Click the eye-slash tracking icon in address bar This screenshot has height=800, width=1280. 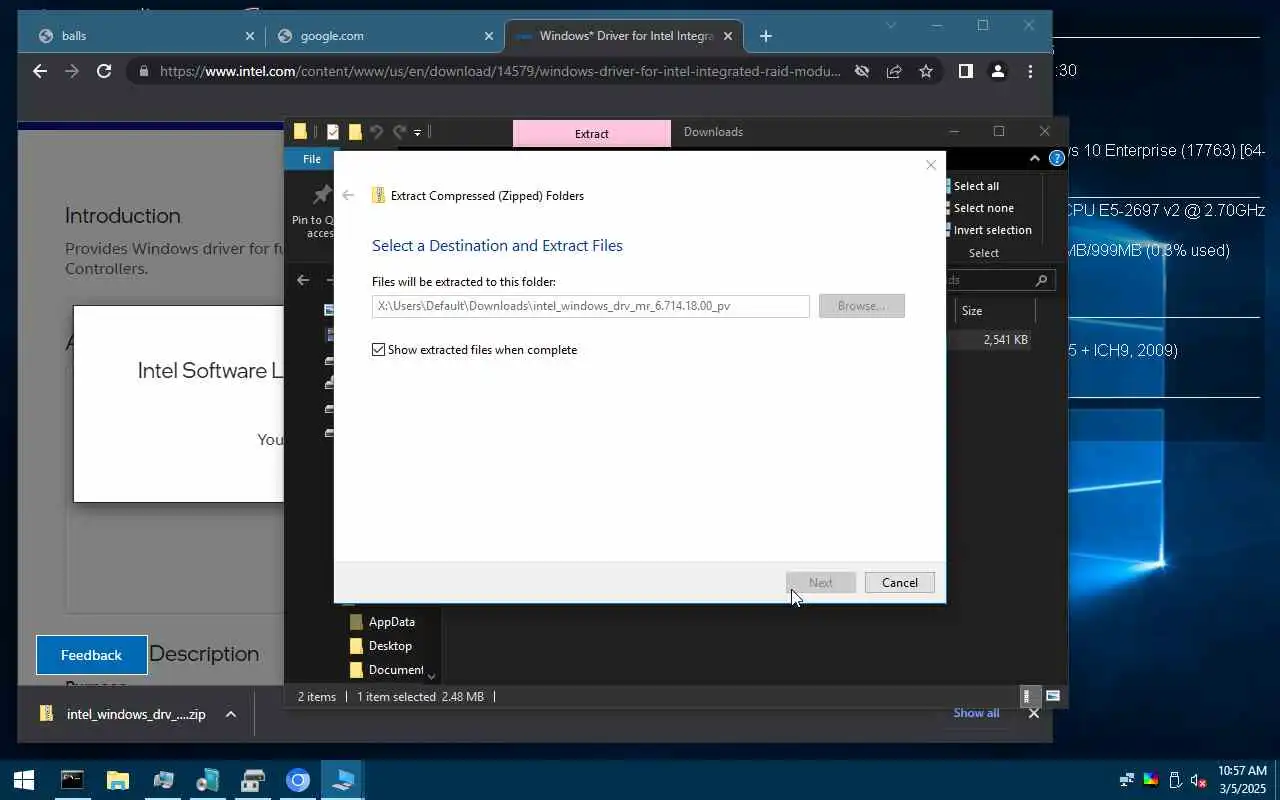(x=862, y=71)
